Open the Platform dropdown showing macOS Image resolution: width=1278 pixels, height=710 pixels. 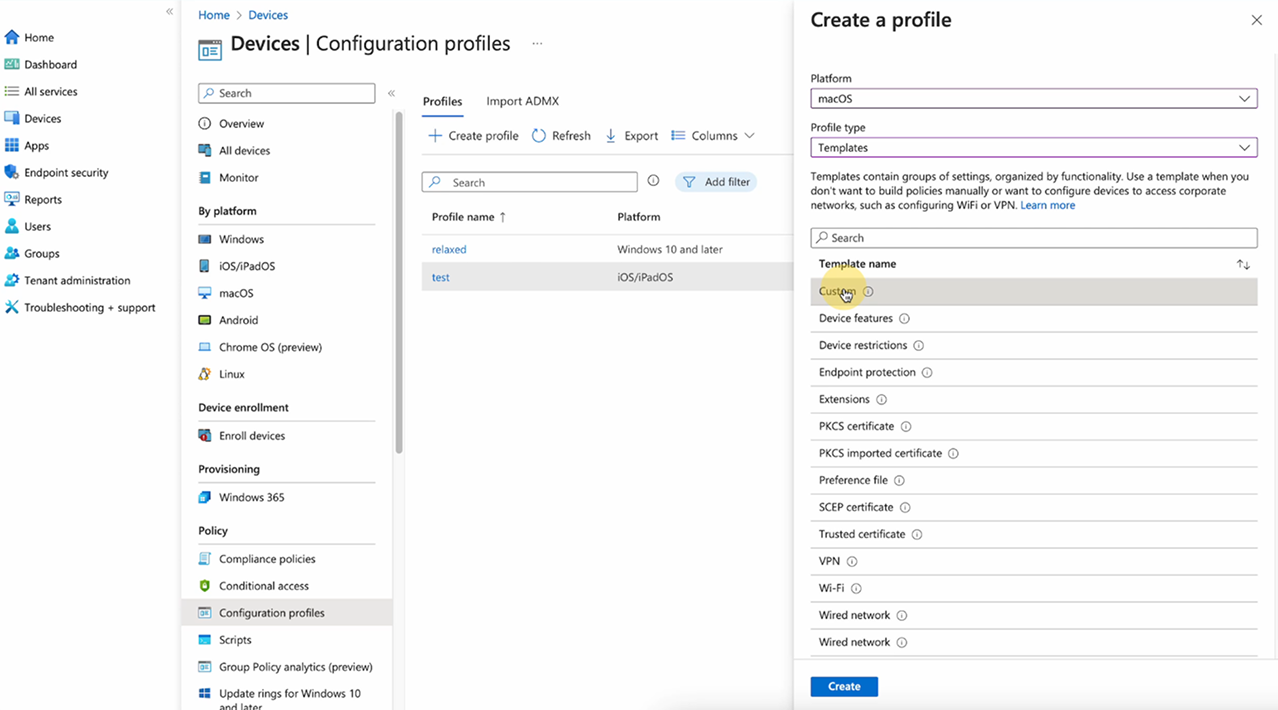1033,99
